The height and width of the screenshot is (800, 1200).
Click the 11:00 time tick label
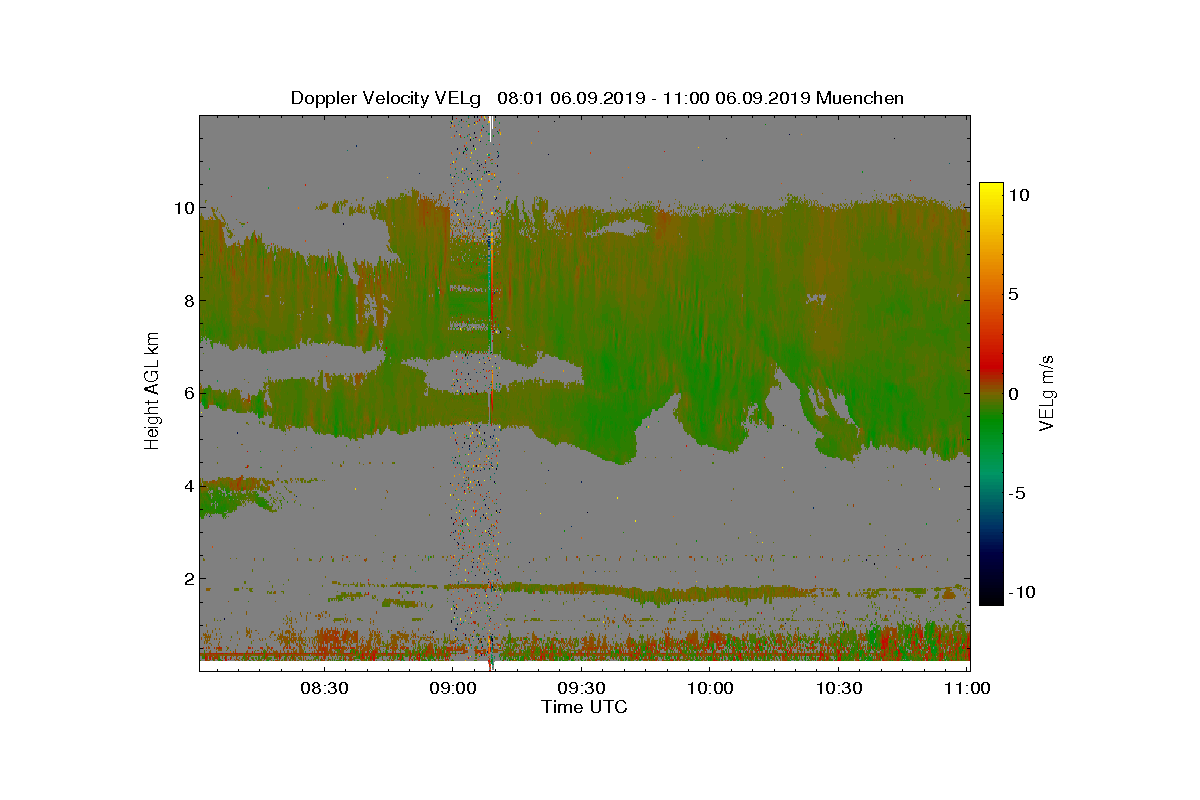click(969, 688)
